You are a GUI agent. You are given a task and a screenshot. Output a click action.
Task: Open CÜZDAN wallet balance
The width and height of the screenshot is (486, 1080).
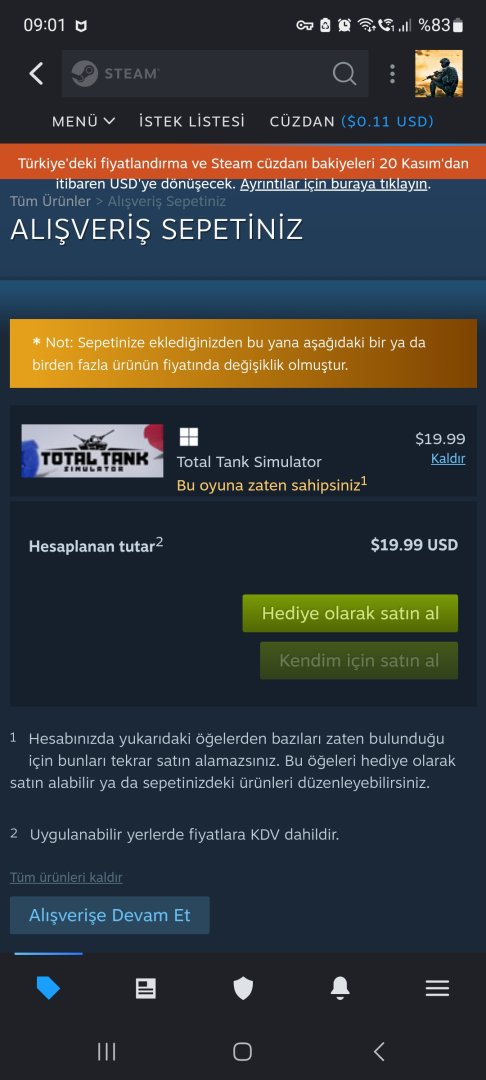352,122
